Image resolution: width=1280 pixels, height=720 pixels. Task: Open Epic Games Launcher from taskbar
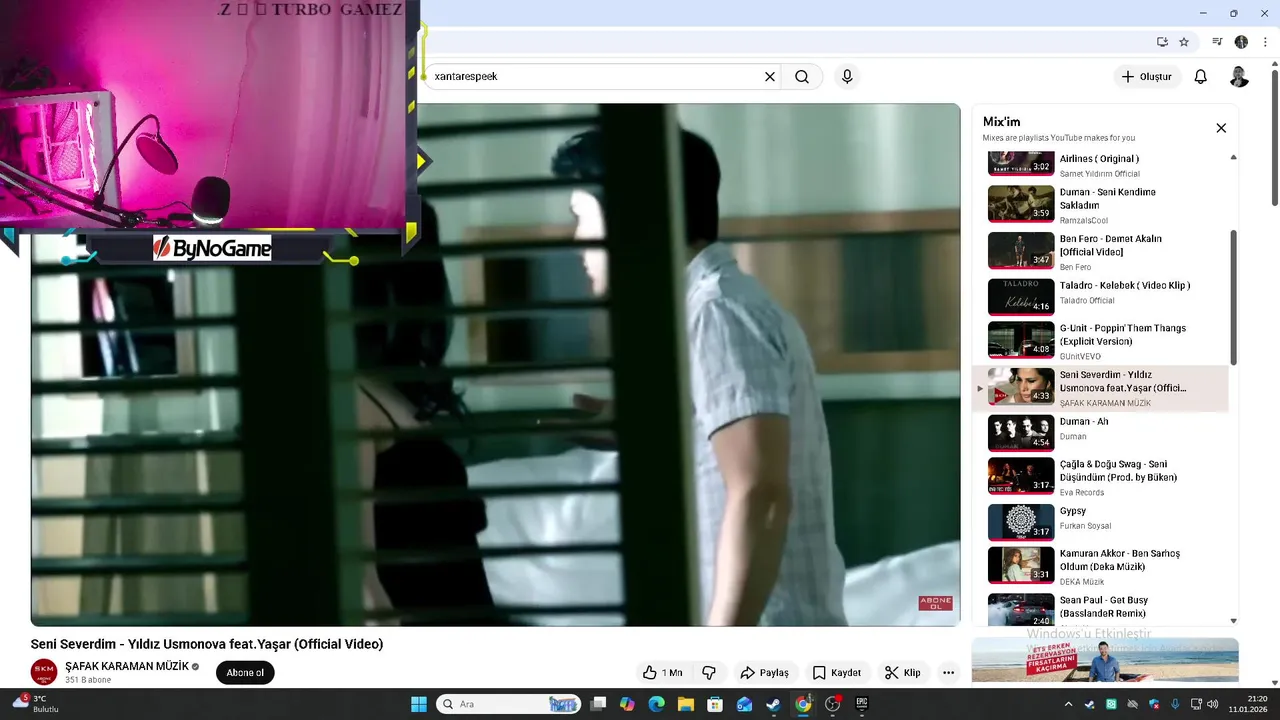pyautogui.click(x=862, y=704)
